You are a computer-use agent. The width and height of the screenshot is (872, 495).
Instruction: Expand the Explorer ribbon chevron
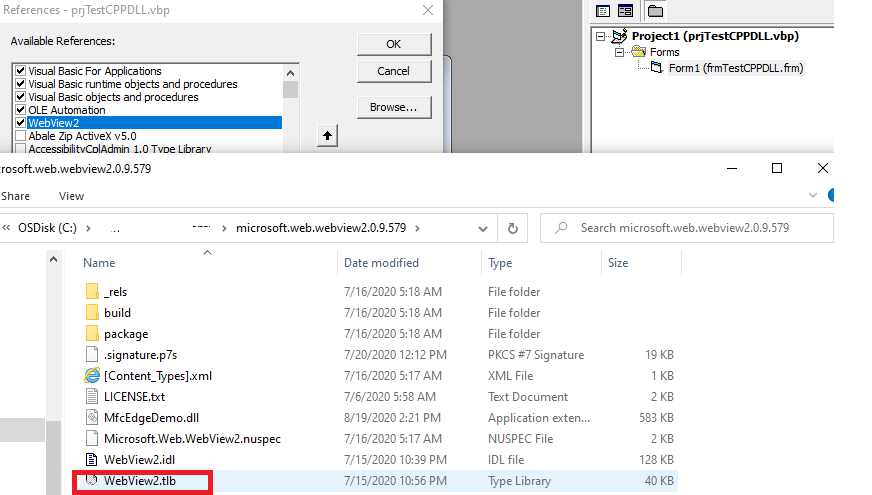[x=813, y=195]
